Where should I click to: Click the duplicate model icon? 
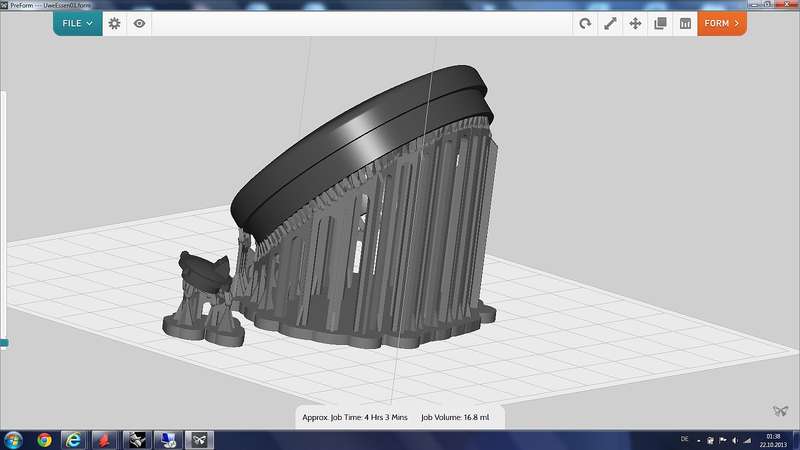coord(660,23)
